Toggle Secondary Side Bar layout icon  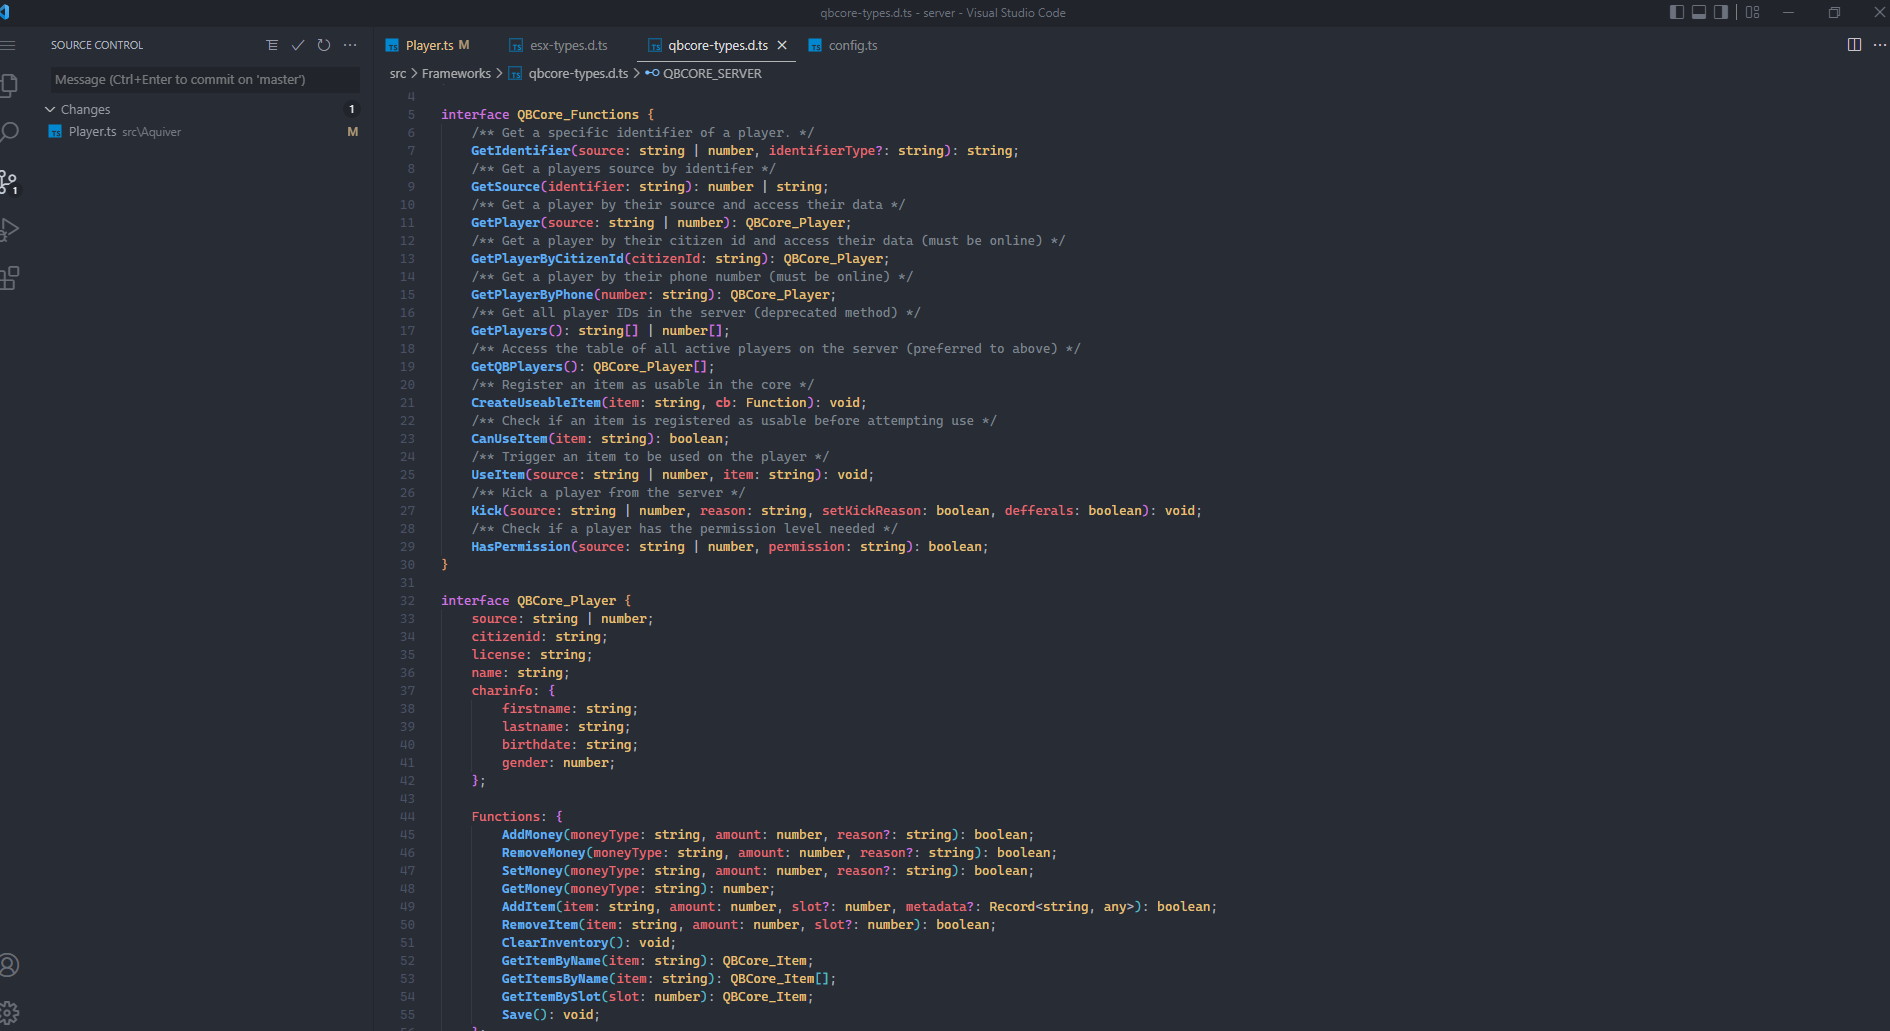(x=1721, y=12)
